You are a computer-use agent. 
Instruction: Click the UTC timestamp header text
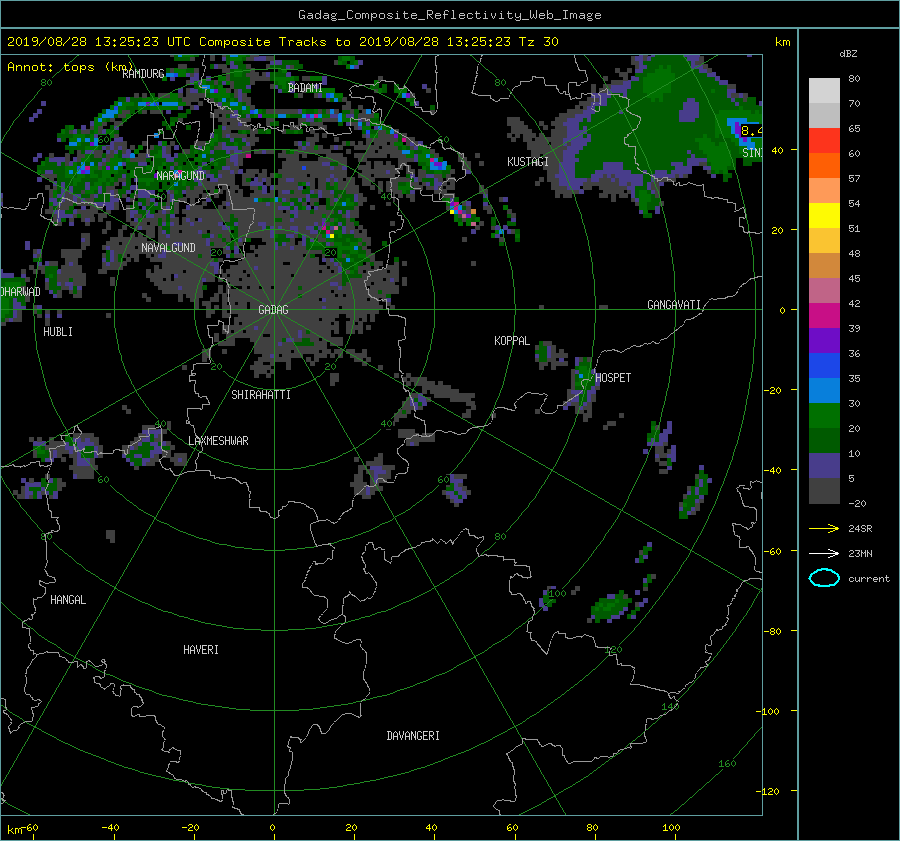click(x=282, y=42)
